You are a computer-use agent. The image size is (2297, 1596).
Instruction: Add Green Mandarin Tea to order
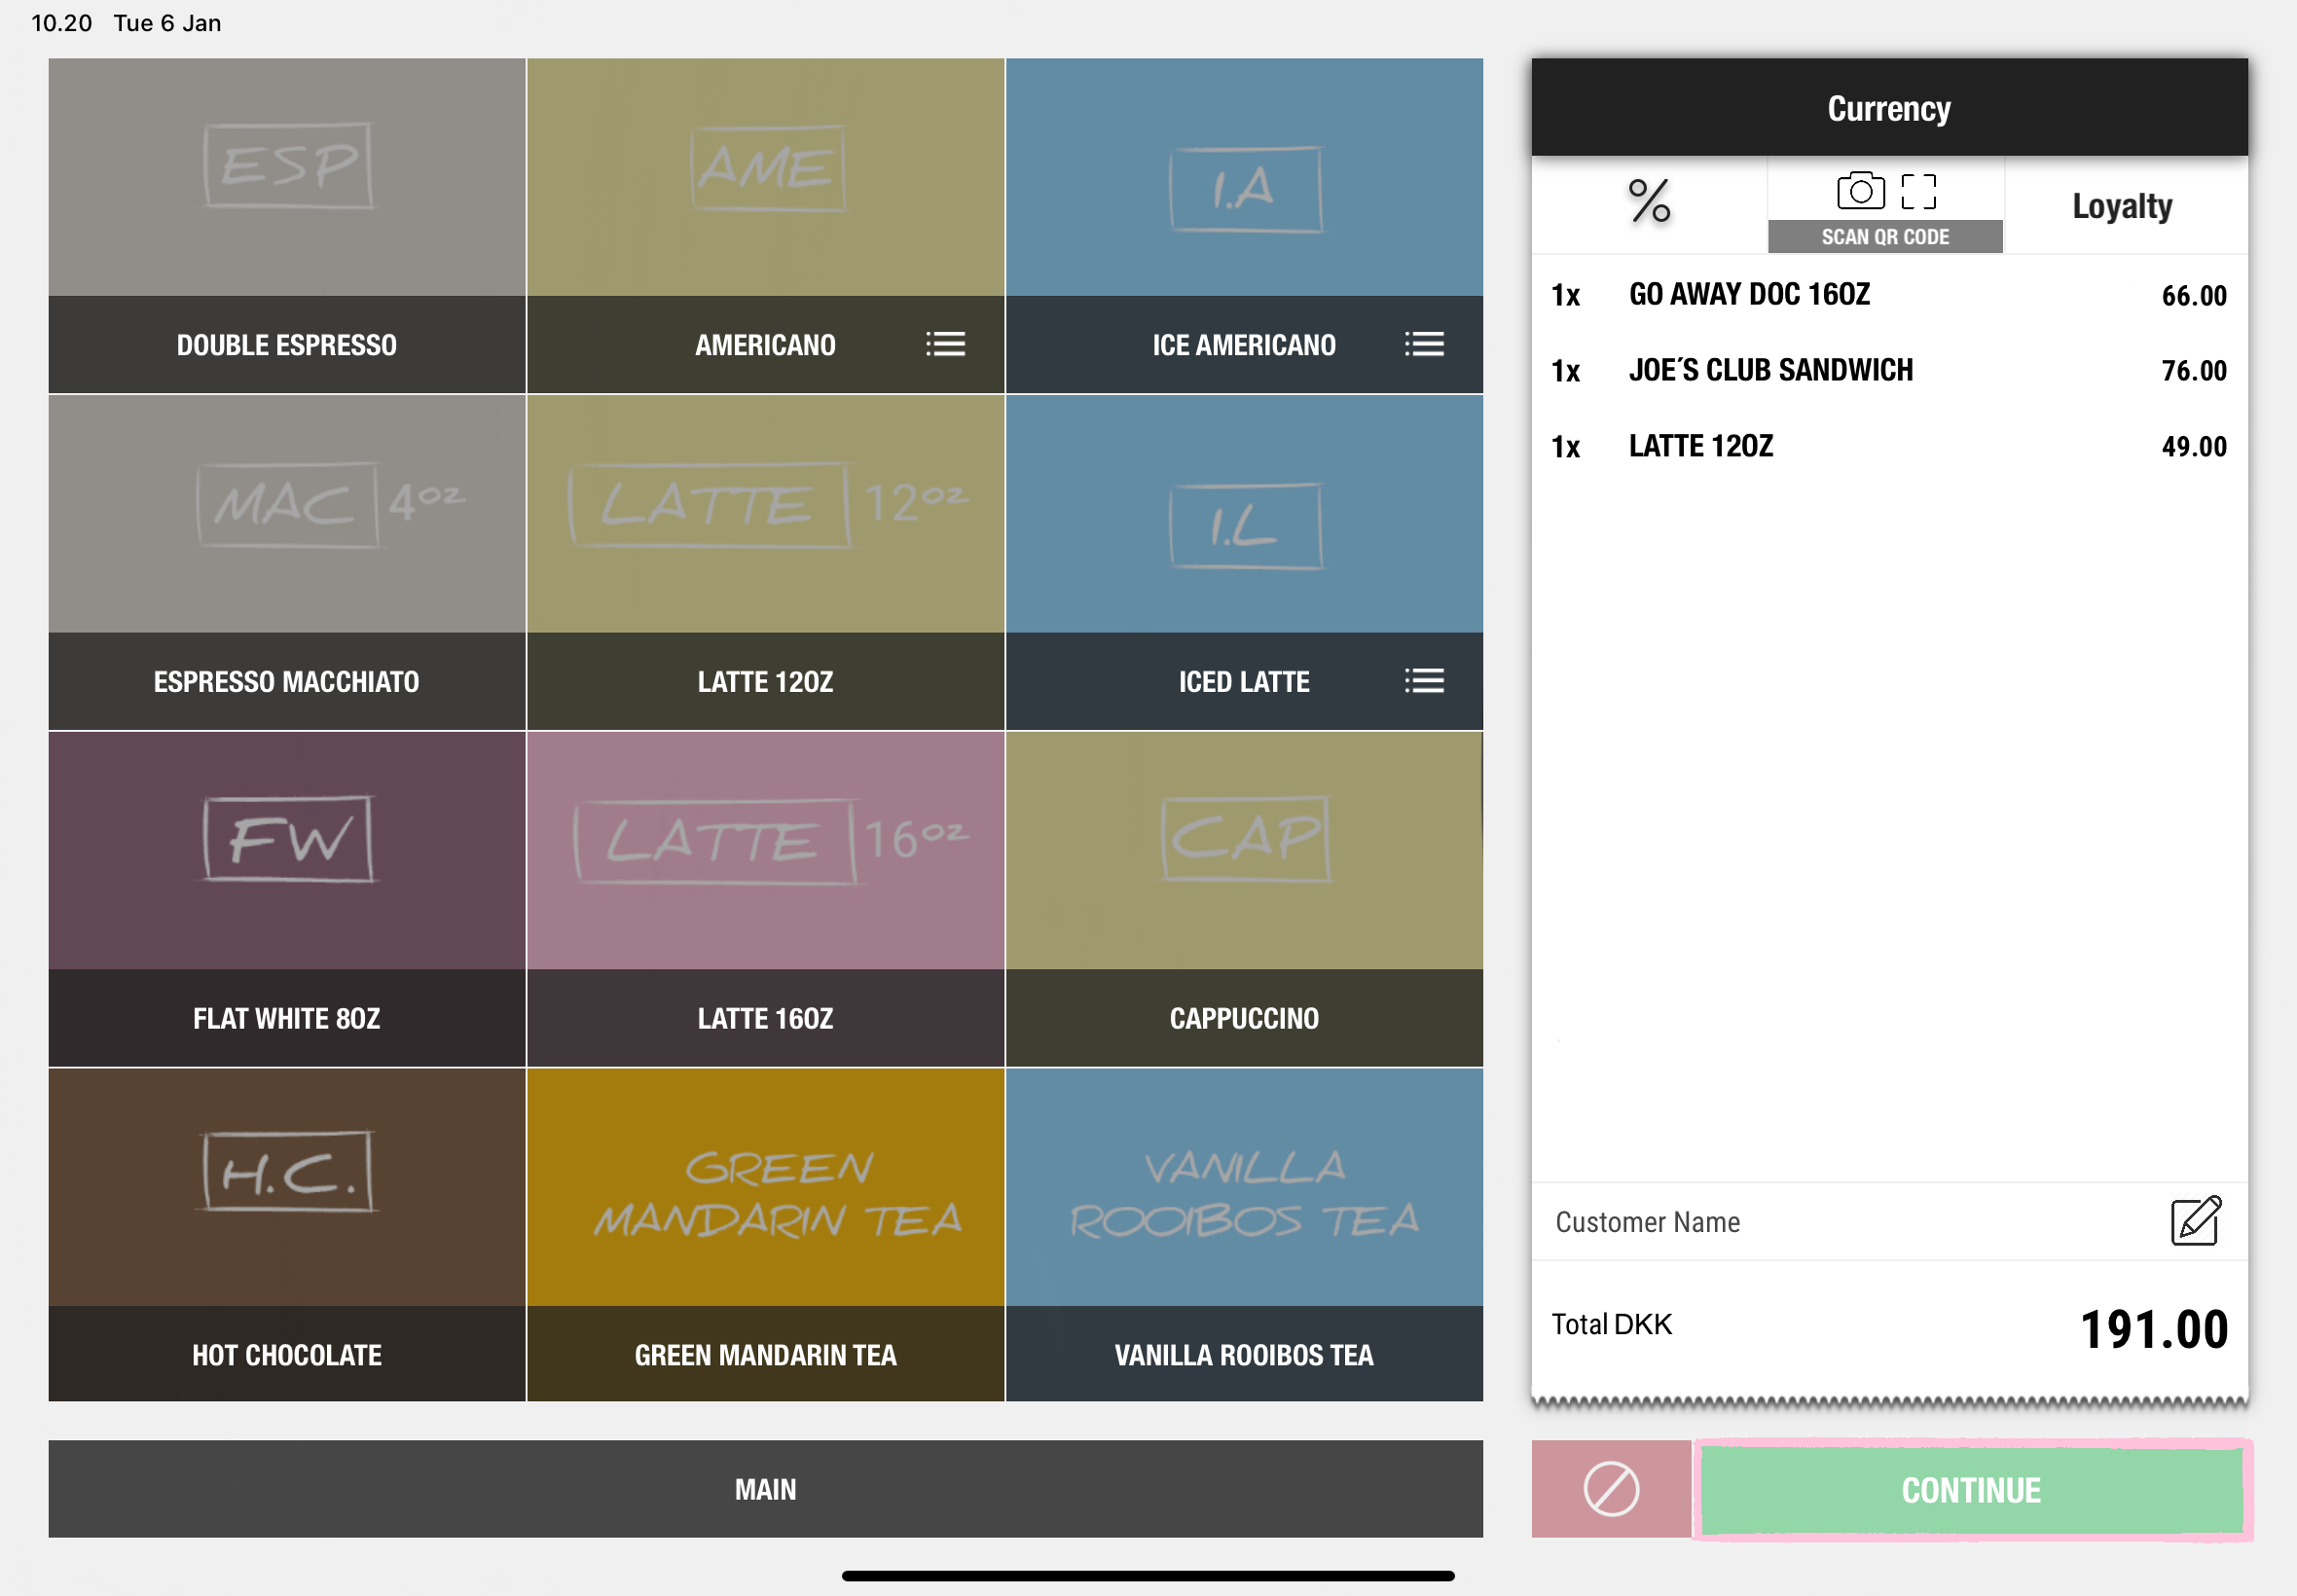[x=765, y=1234]
